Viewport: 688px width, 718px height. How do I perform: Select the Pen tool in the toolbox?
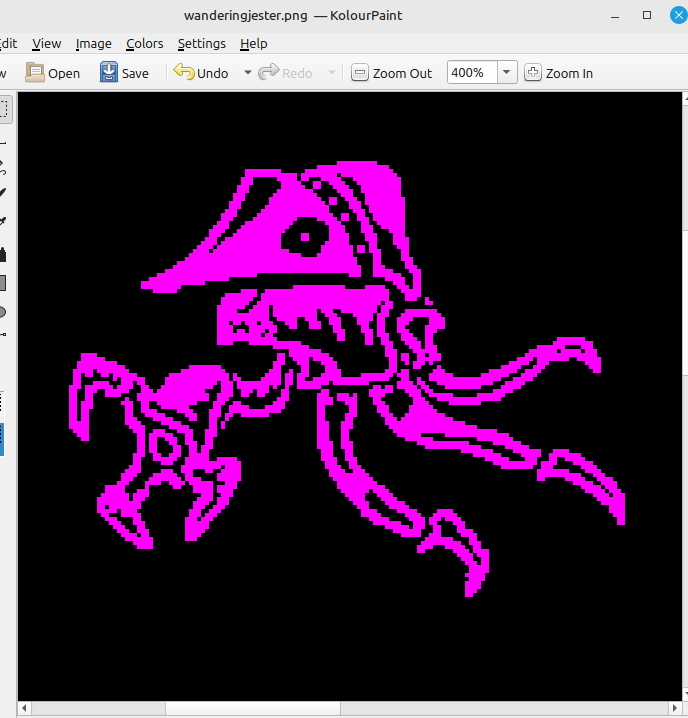(x=3, y=192)
